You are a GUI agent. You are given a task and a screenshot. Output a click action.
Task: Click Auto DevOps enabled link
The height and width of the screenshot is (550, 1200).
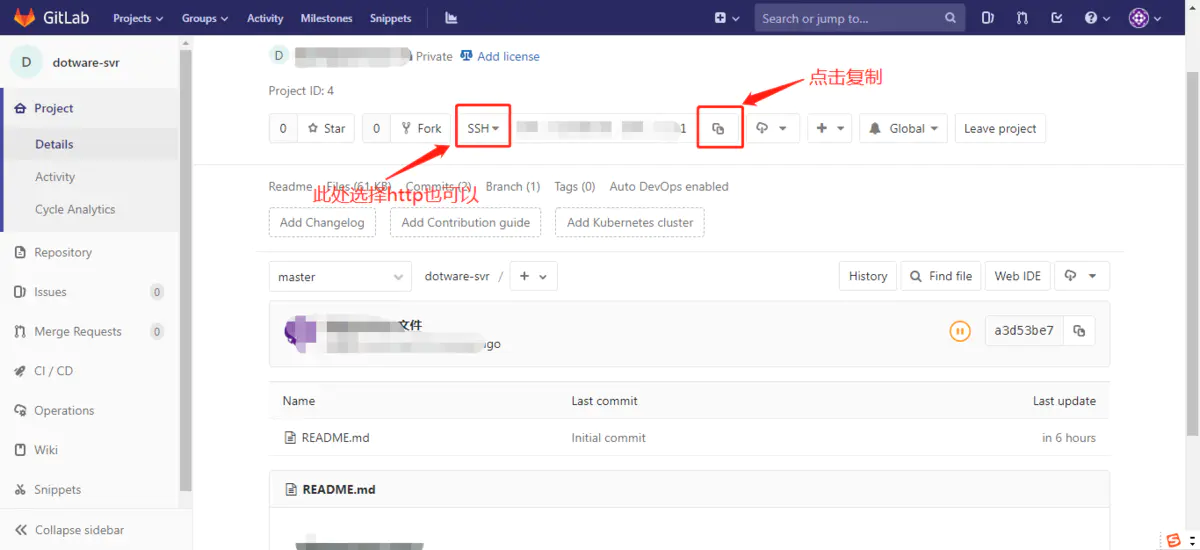pyautogui.click(x=669, y=186)
